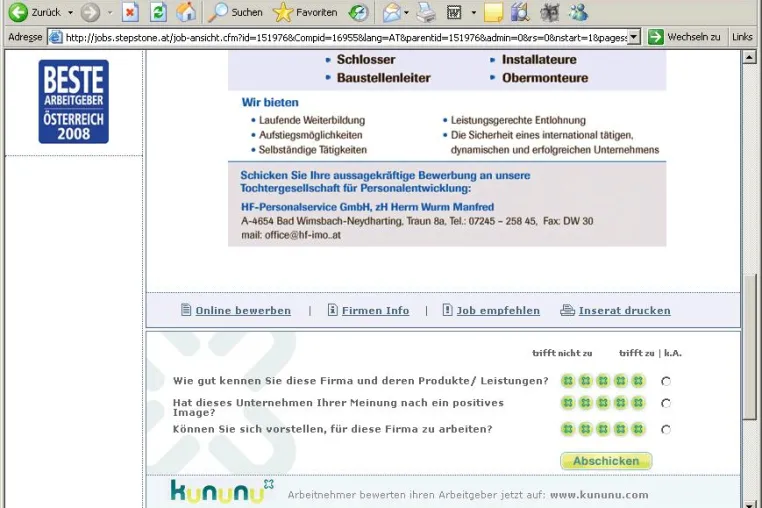
Task: Click Installateure job title text
Action: click(539, 60)
